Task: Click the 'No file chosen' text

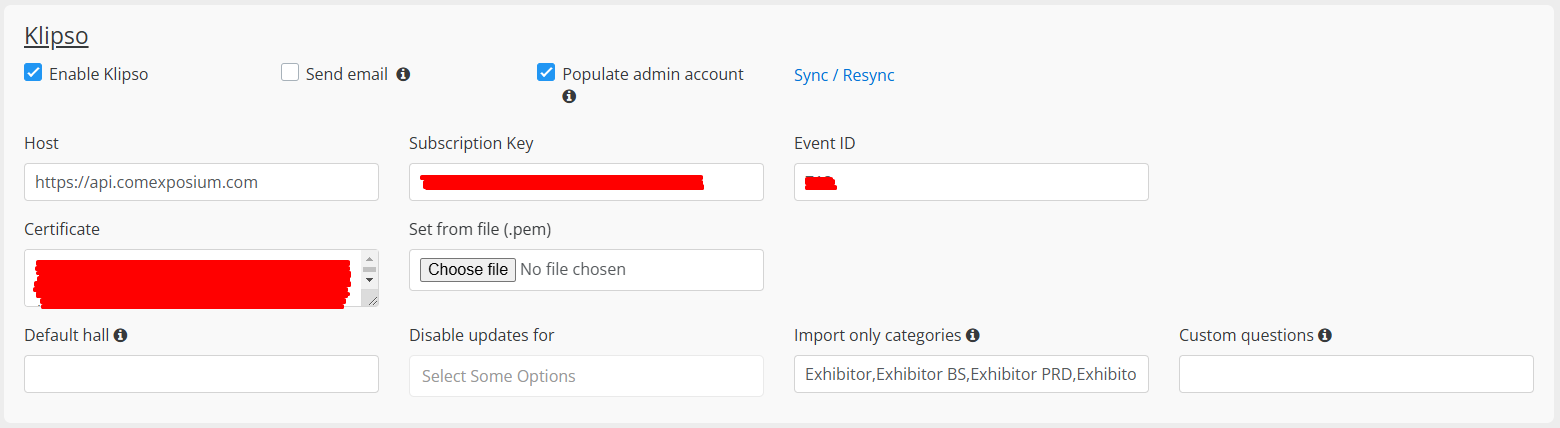Action: tap(573, 270)
